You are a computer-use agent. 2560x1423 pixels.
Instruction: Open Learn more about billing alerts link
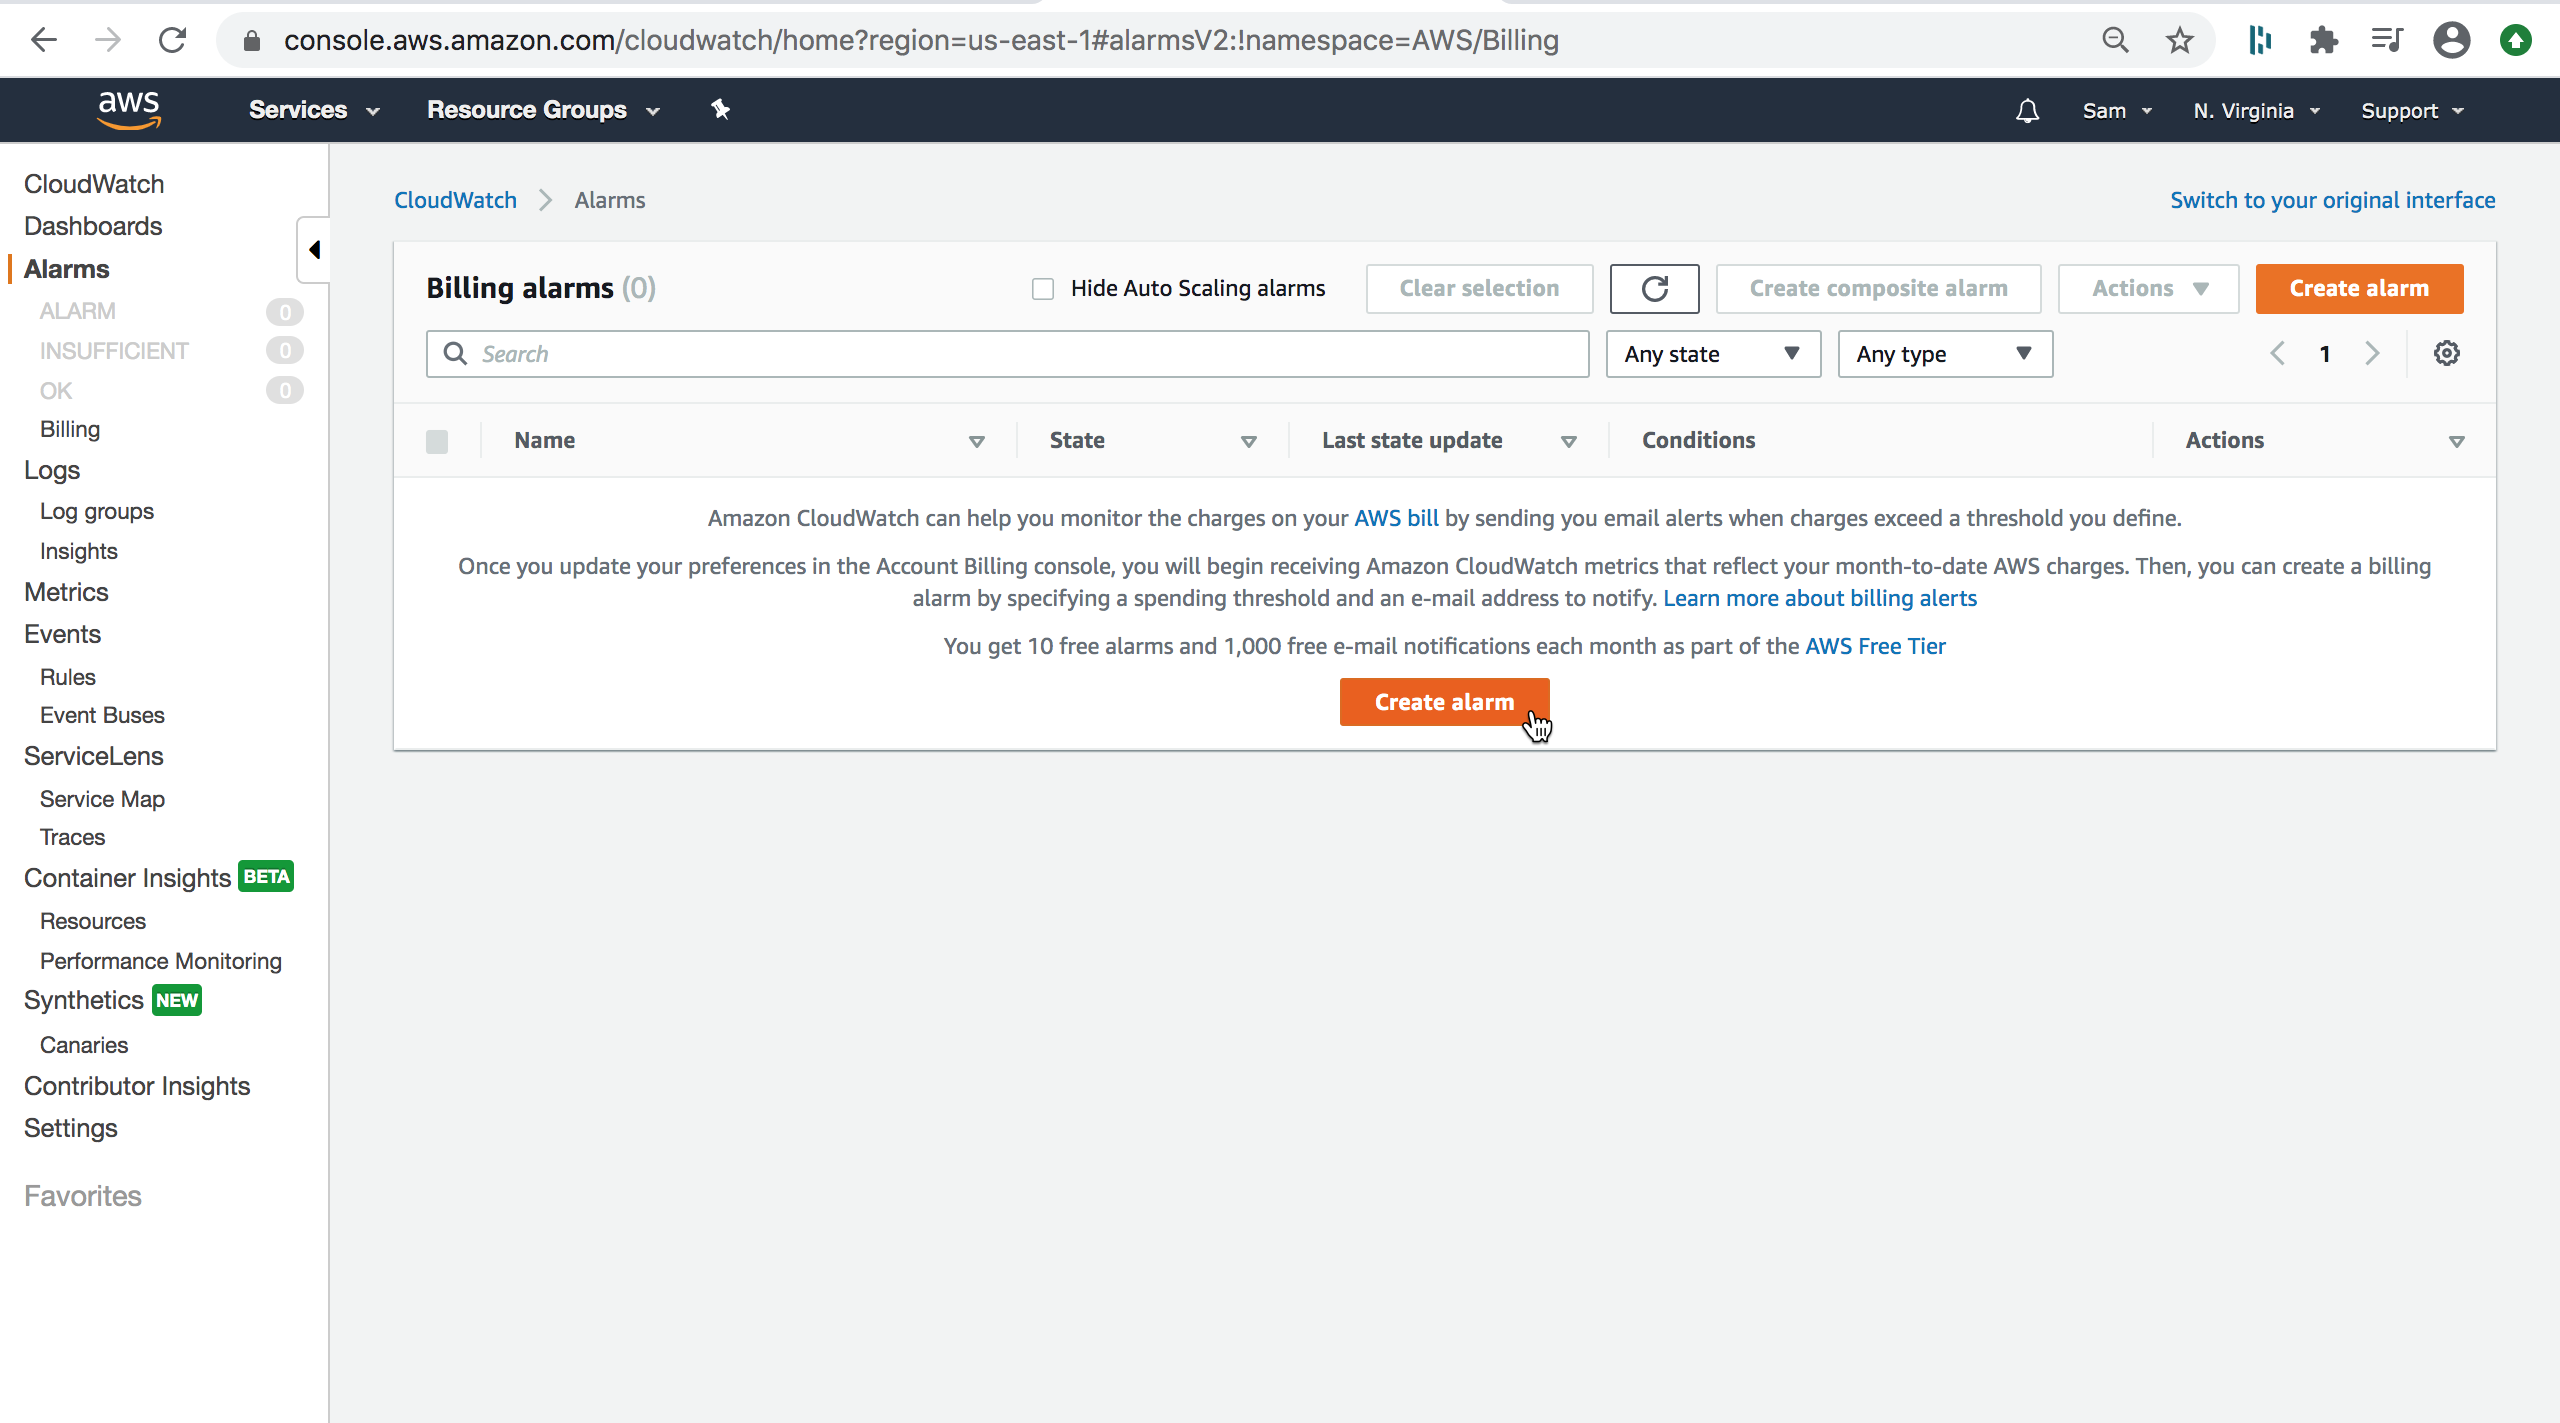pos(1820,598)
